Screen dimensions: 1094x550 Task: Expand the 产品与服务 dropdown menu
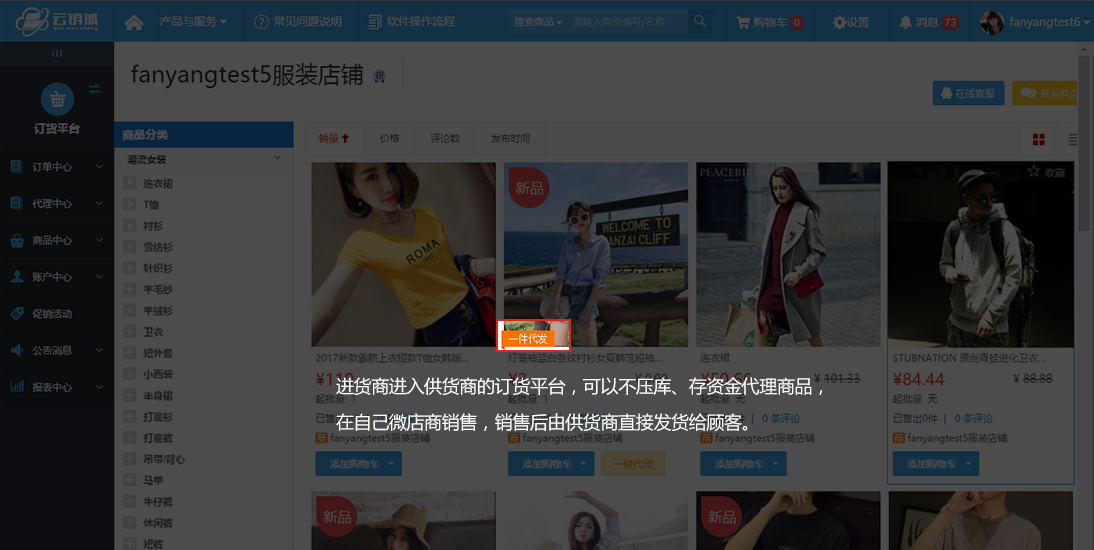[x=192, y=22]
